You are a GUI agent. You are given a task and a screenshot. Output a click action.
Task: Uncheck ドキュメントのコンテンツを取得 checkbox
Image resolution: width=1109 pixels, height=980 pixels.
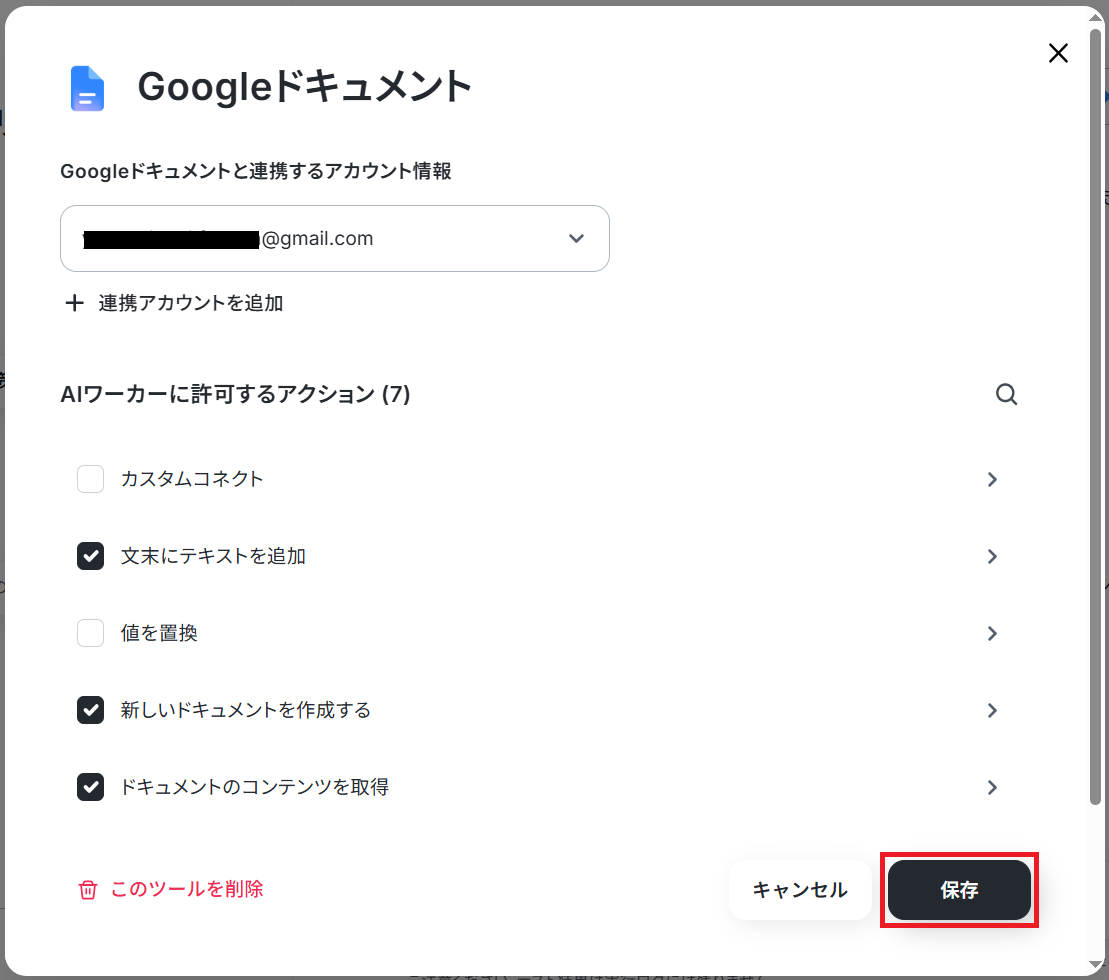91,788
